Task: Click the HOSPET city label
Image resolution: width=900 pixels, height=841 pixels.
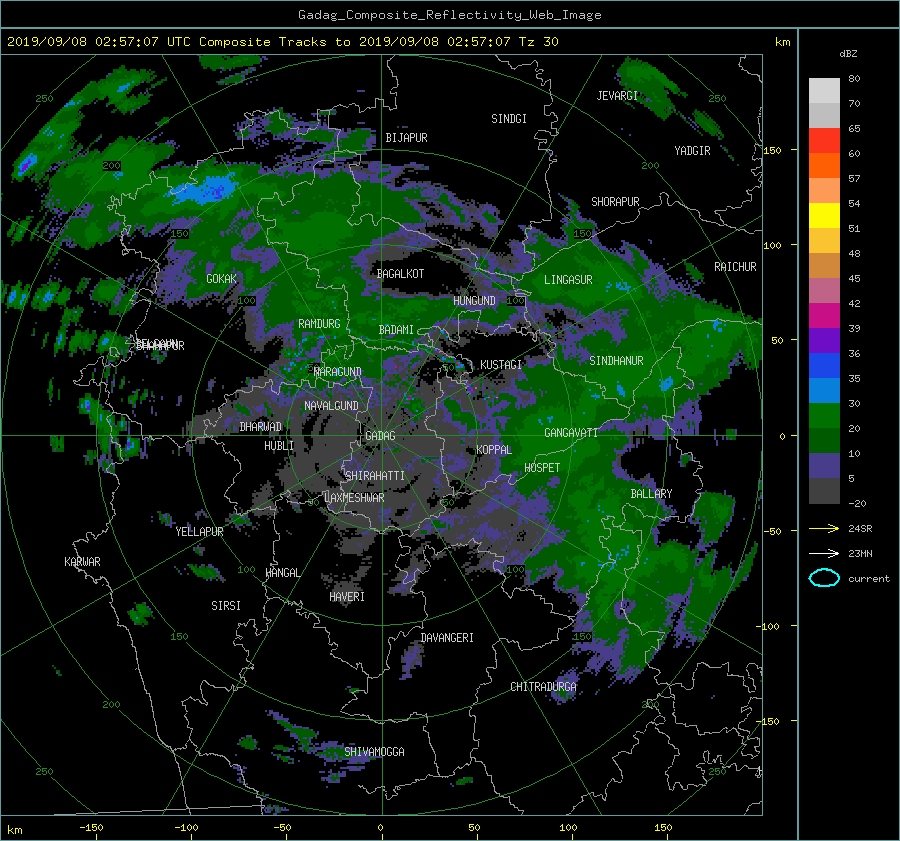Action: pyautogui.click(x=542, y=468)
